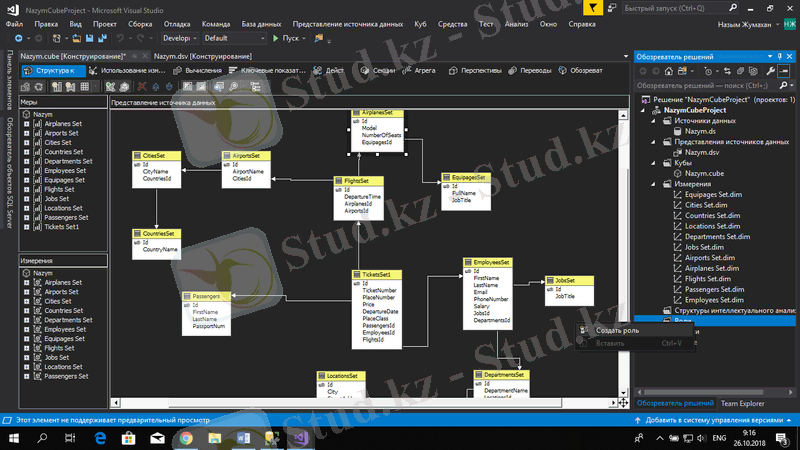Click Sync with Active Document icon

tap(727, 71)
